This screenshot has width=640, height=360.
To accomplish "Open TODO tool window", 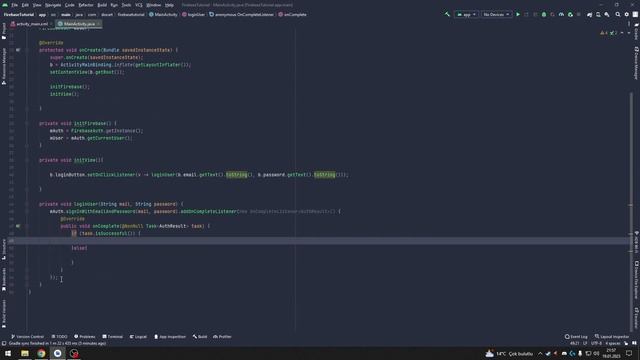I will [x=60, y=337].
